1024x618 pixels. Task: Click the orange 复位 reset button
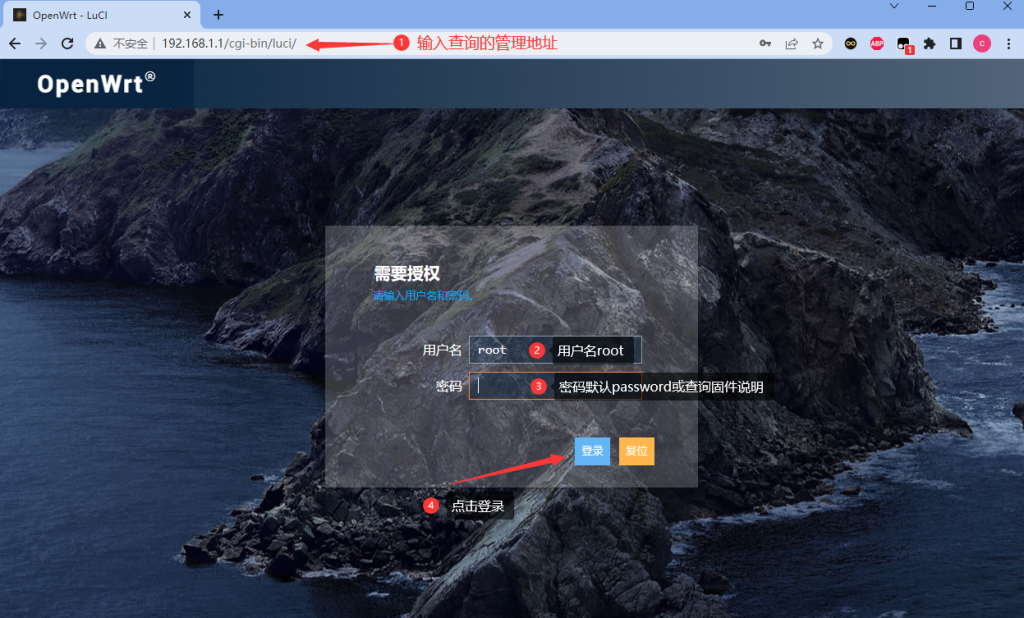[636, 451]
